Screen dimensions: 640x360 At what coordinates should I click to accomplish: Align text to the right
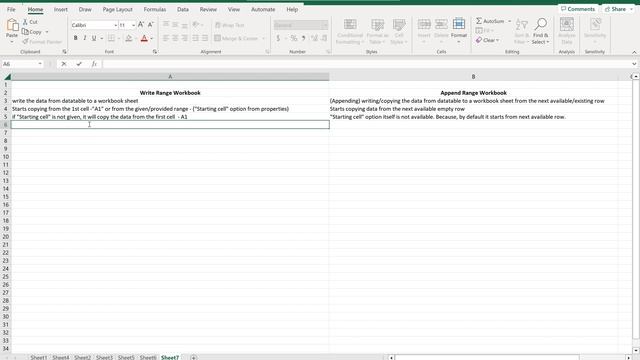point(184,38)
